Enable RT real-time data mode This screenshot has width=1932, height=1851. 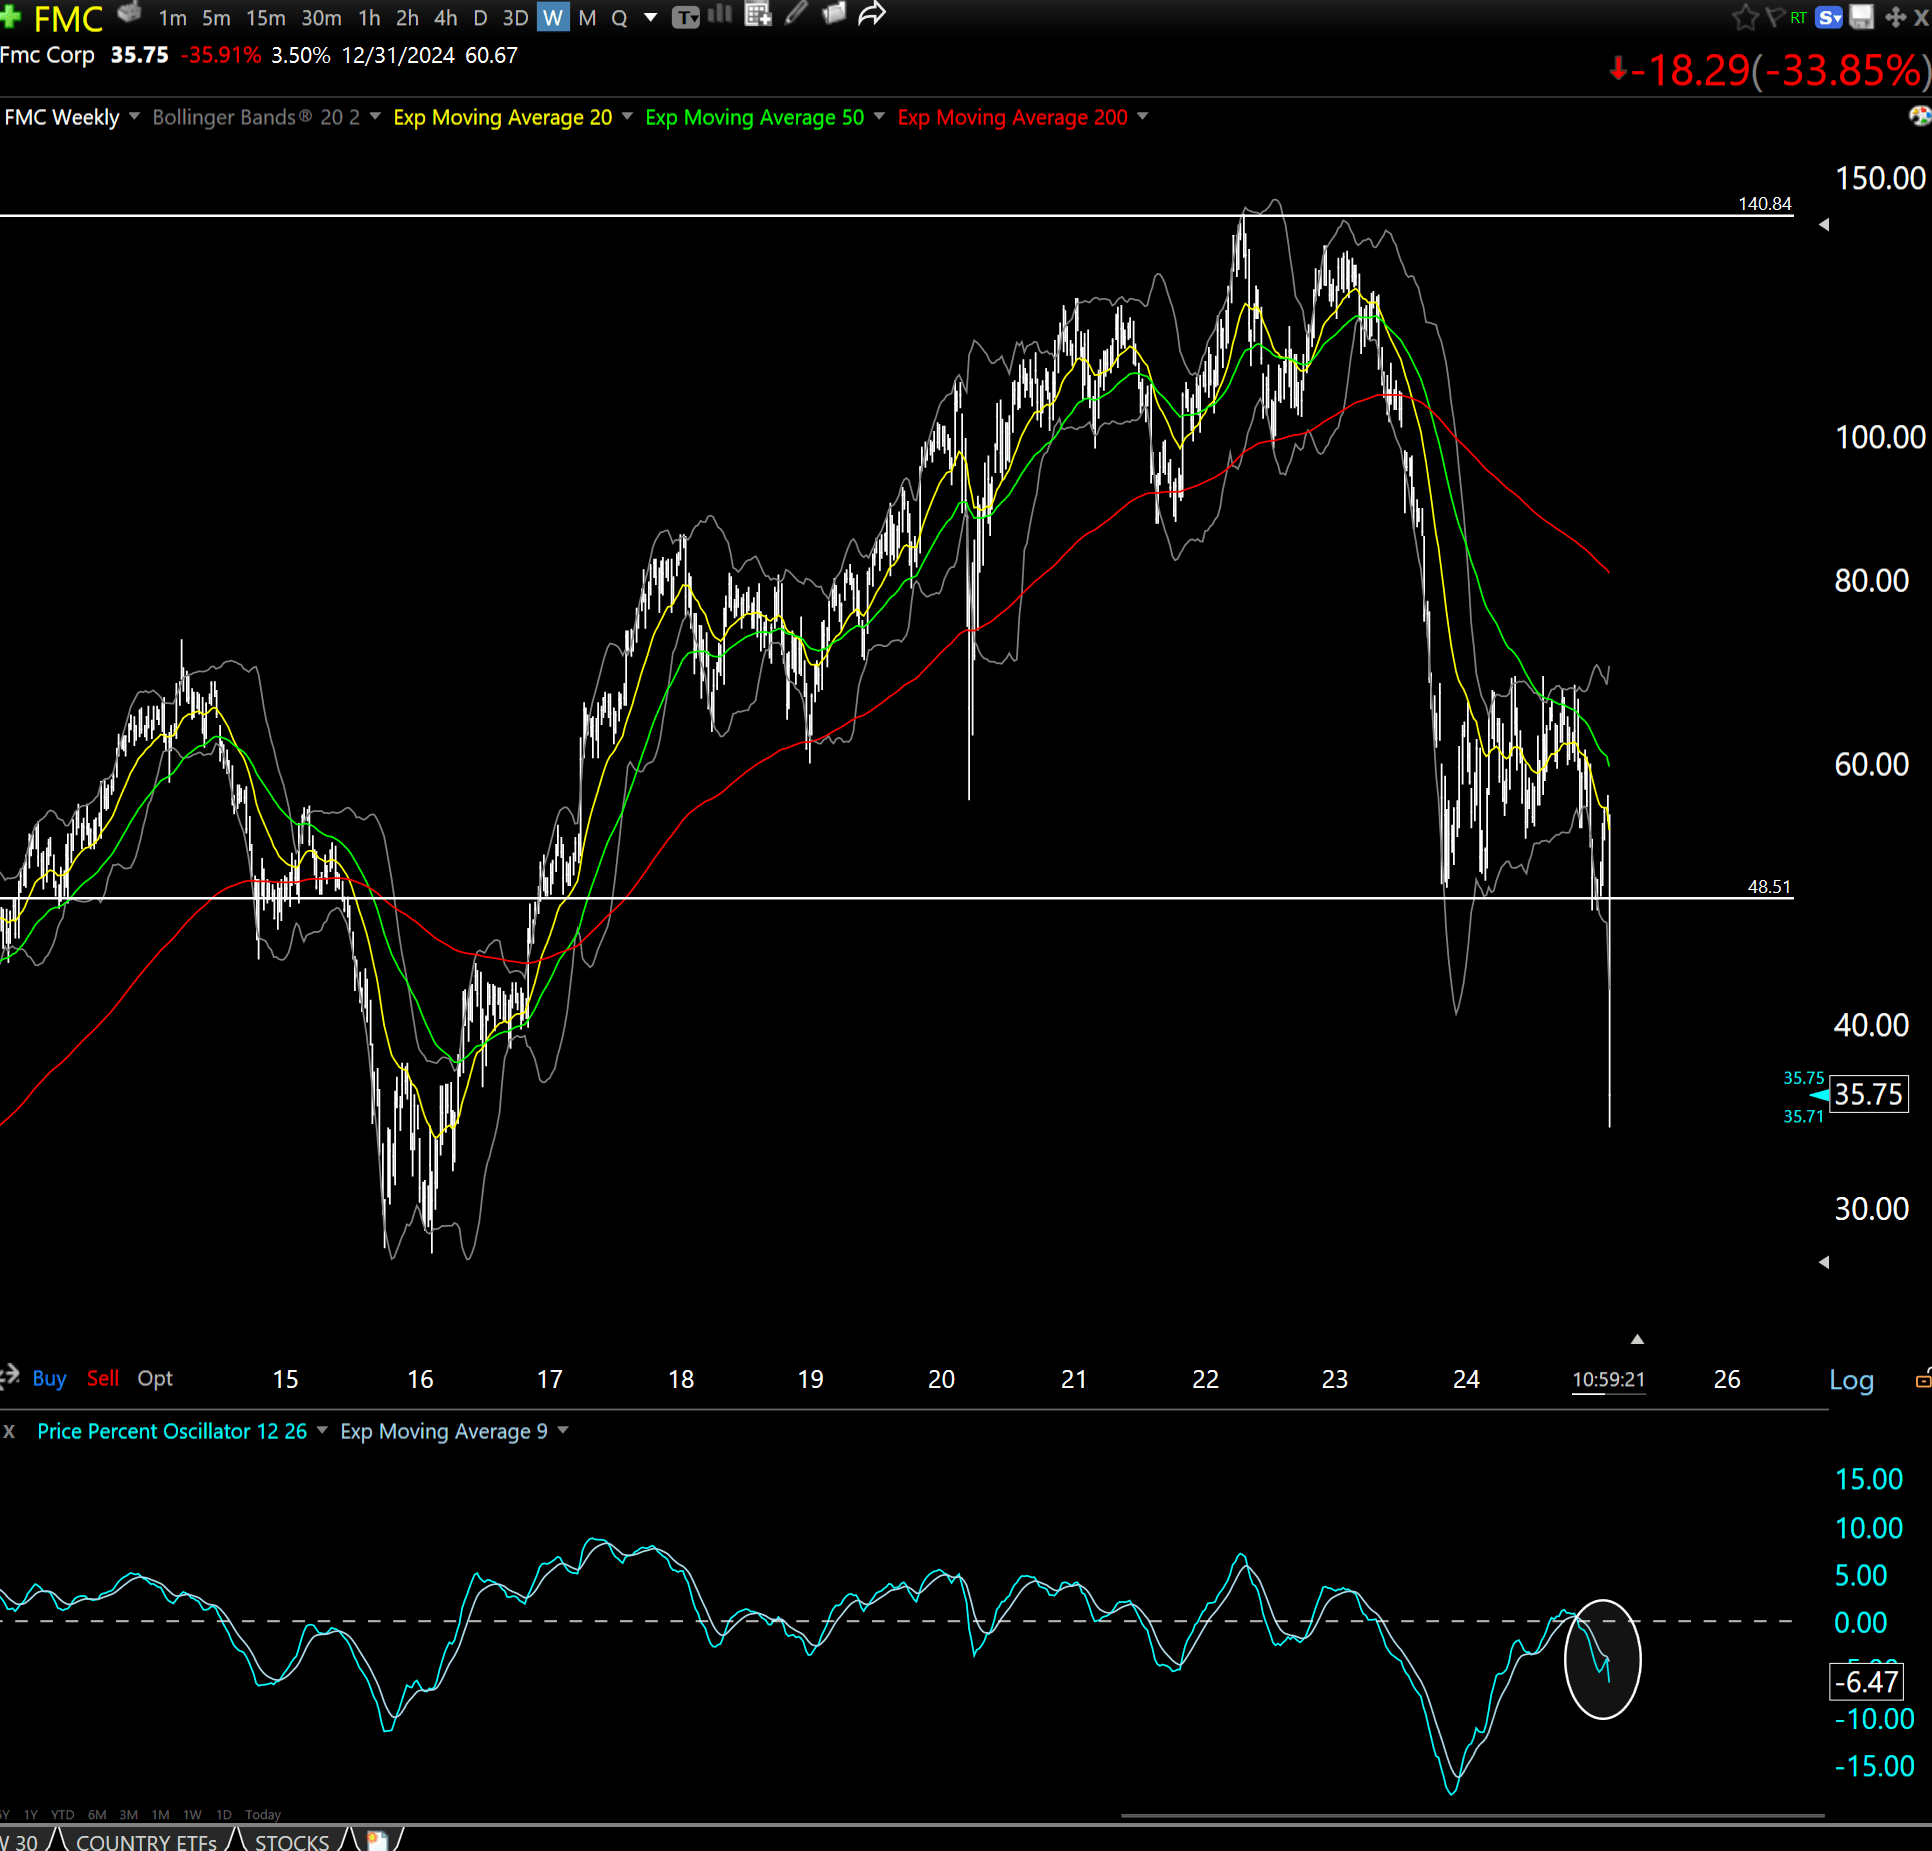coord(1797,17)
